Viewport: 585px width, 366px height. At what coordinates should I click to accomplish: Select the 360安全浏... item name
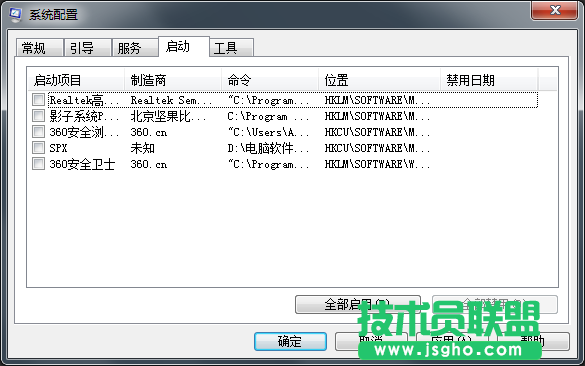[x=84, y=132]
